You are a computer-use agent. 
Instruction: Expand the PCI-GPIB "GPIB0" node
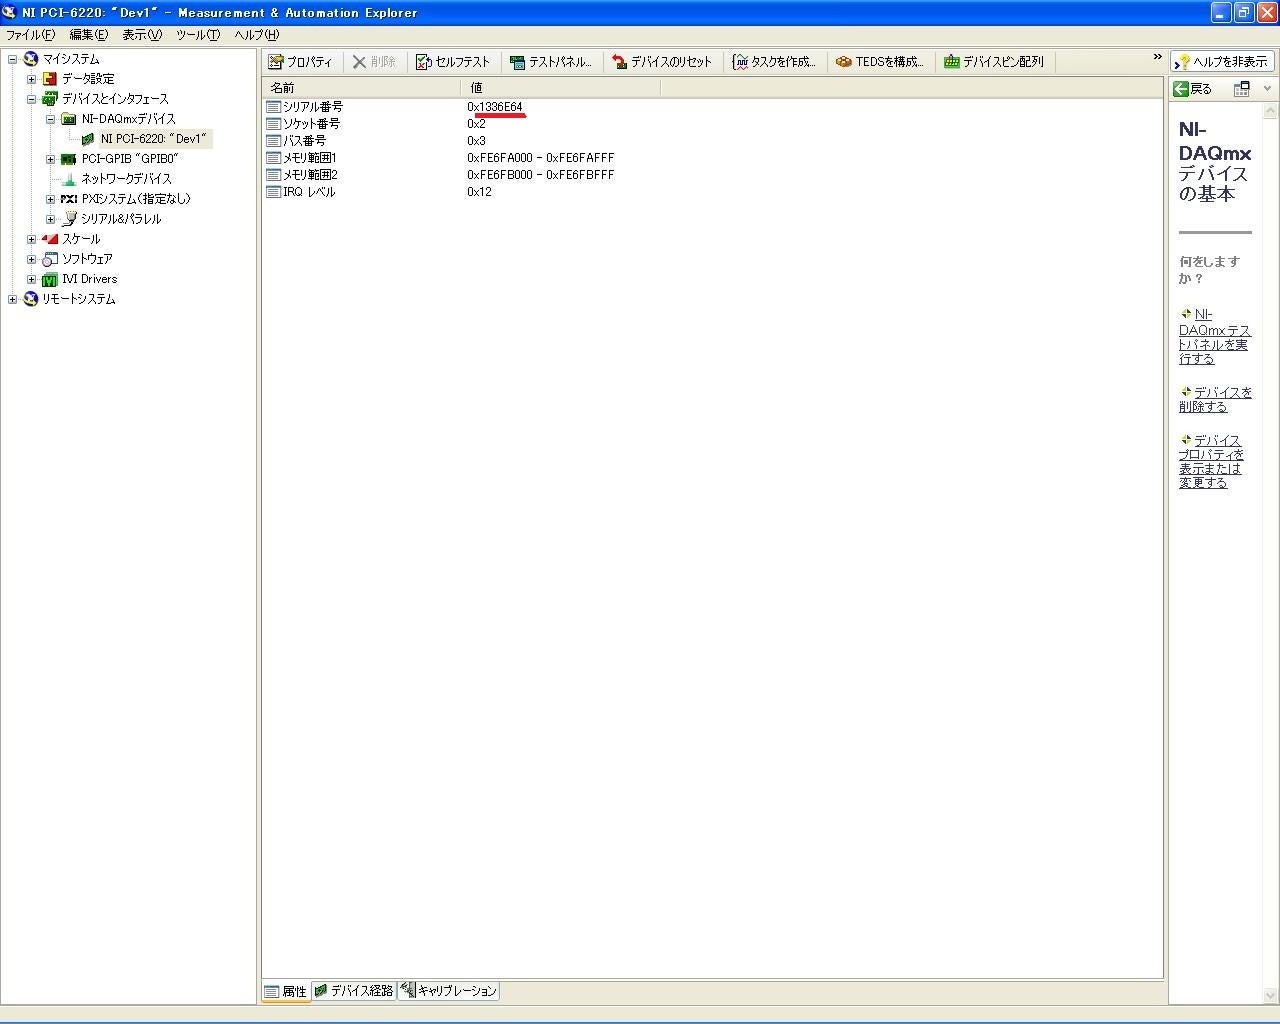(50, 159)
